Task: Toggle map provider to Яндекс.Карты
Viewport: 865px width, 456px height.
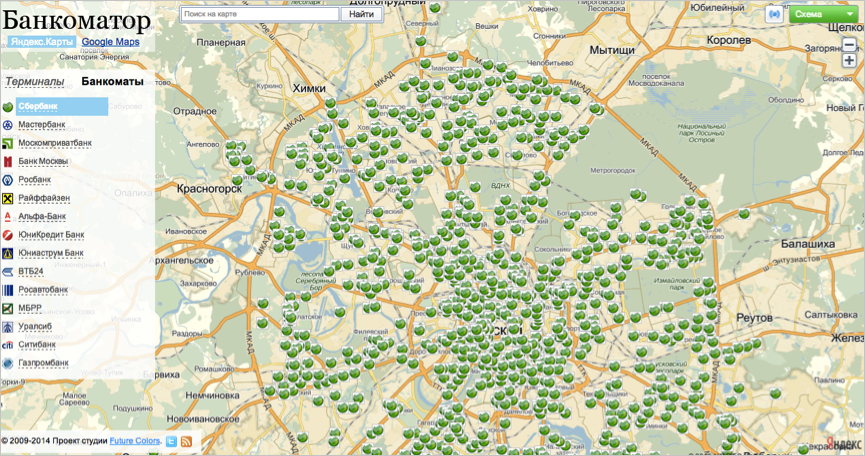Action: 42,42
